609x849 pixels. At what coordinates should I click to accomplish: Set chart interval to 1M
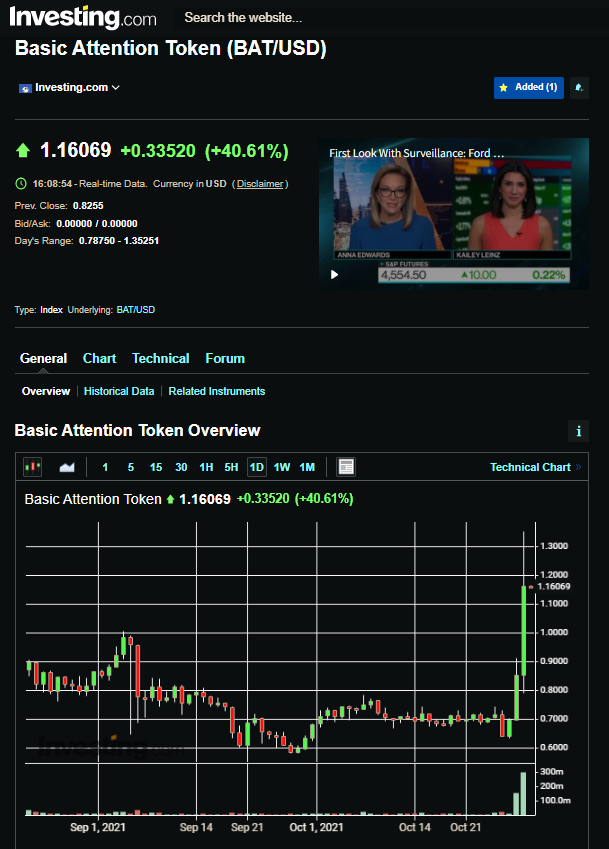pyautogui.click(x=307, y=467)
